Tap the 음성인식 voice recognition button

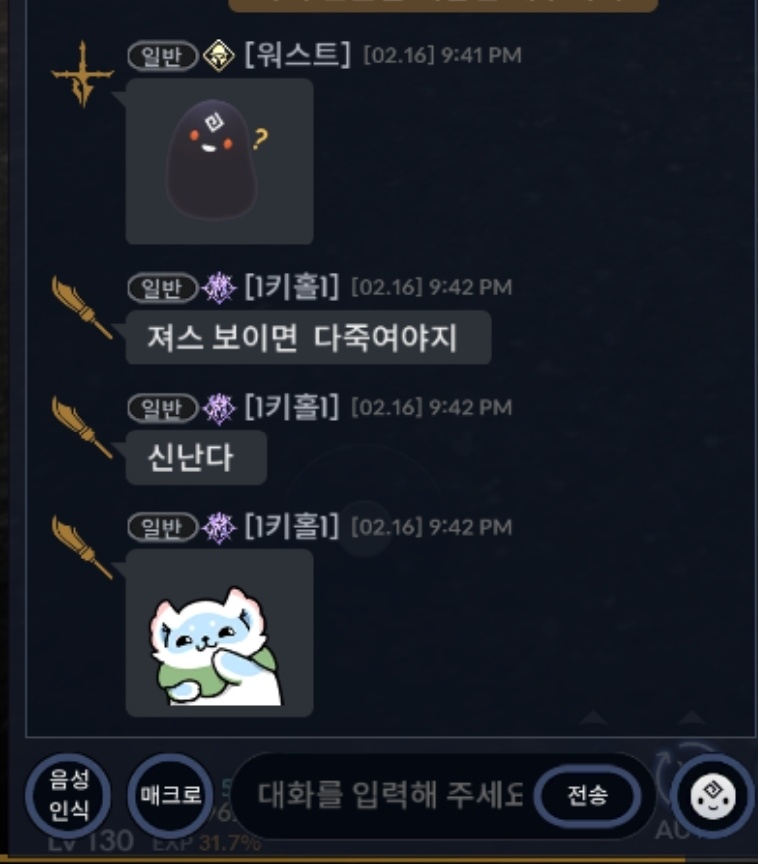tap(68, 795)
